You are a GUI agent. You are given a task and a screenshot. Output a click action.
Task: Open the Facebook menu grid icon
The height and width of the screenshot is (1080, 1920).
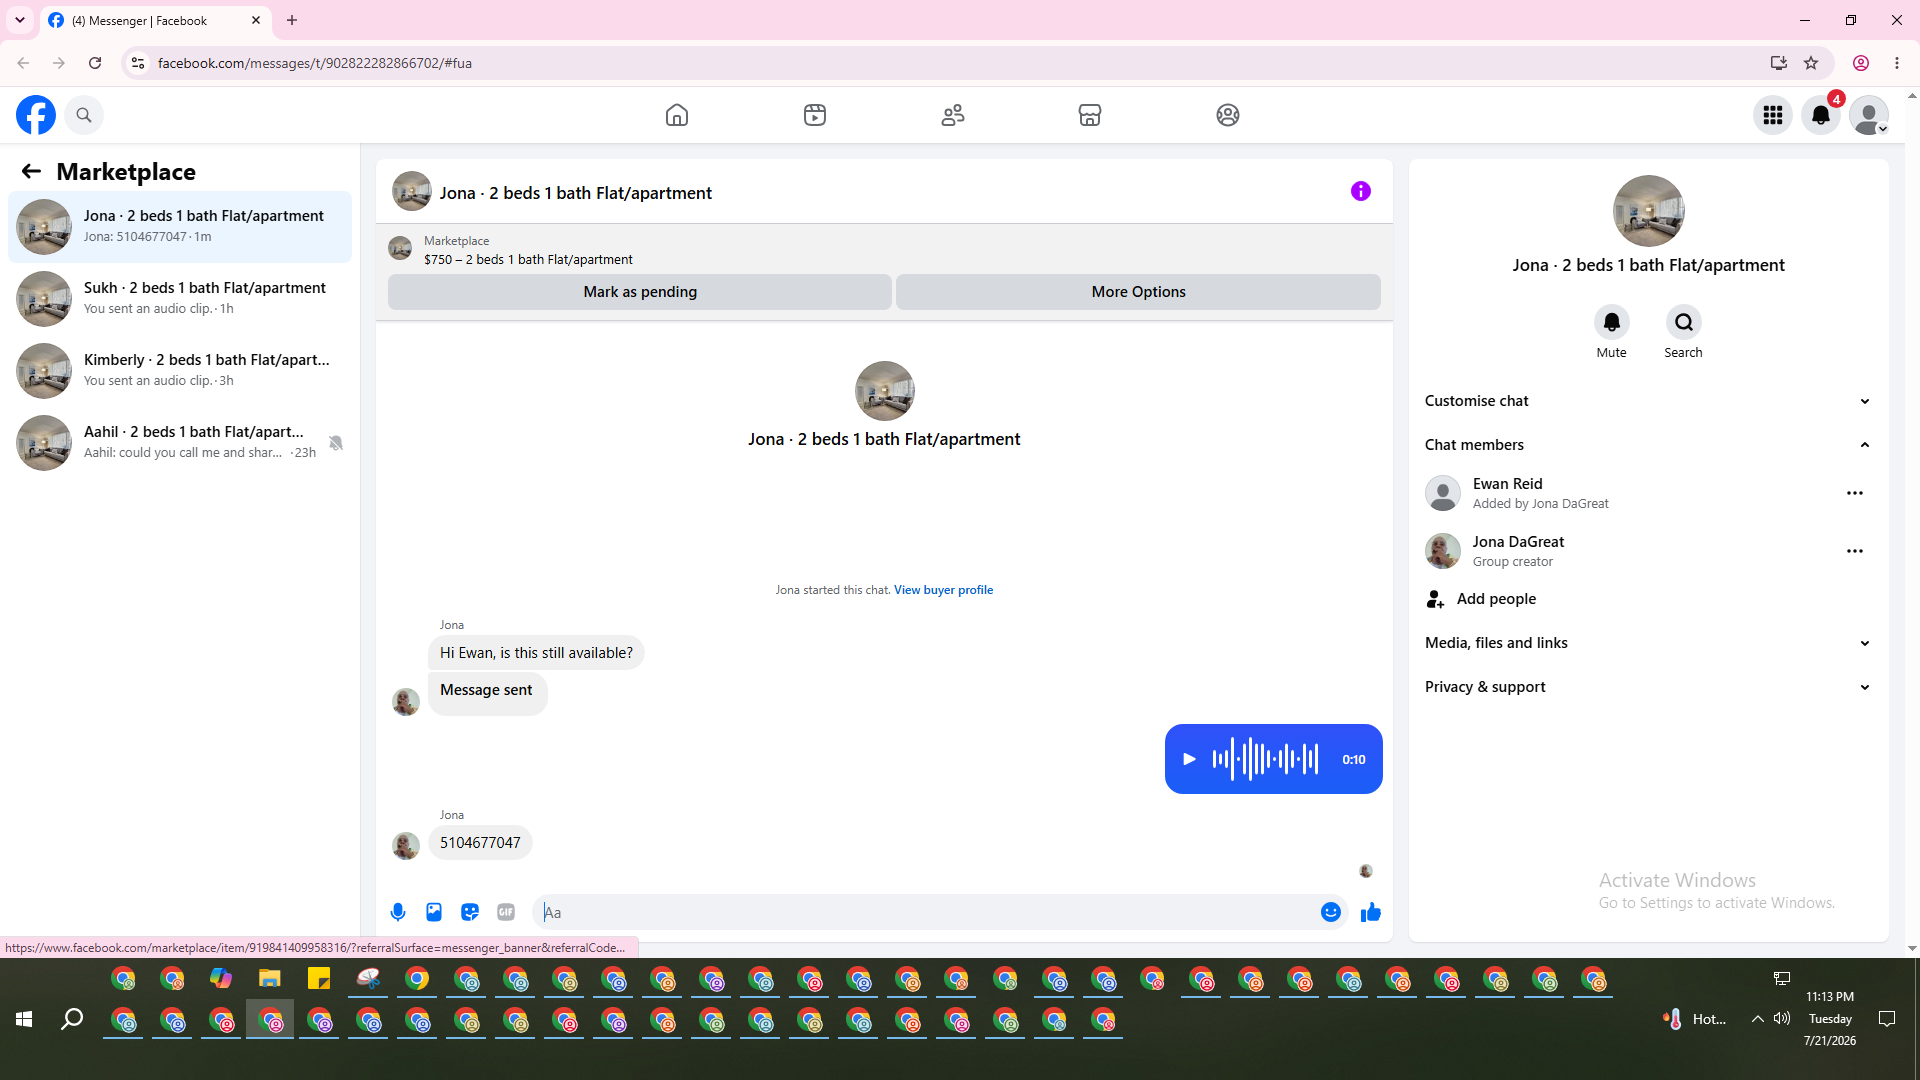coord(1773,115)
